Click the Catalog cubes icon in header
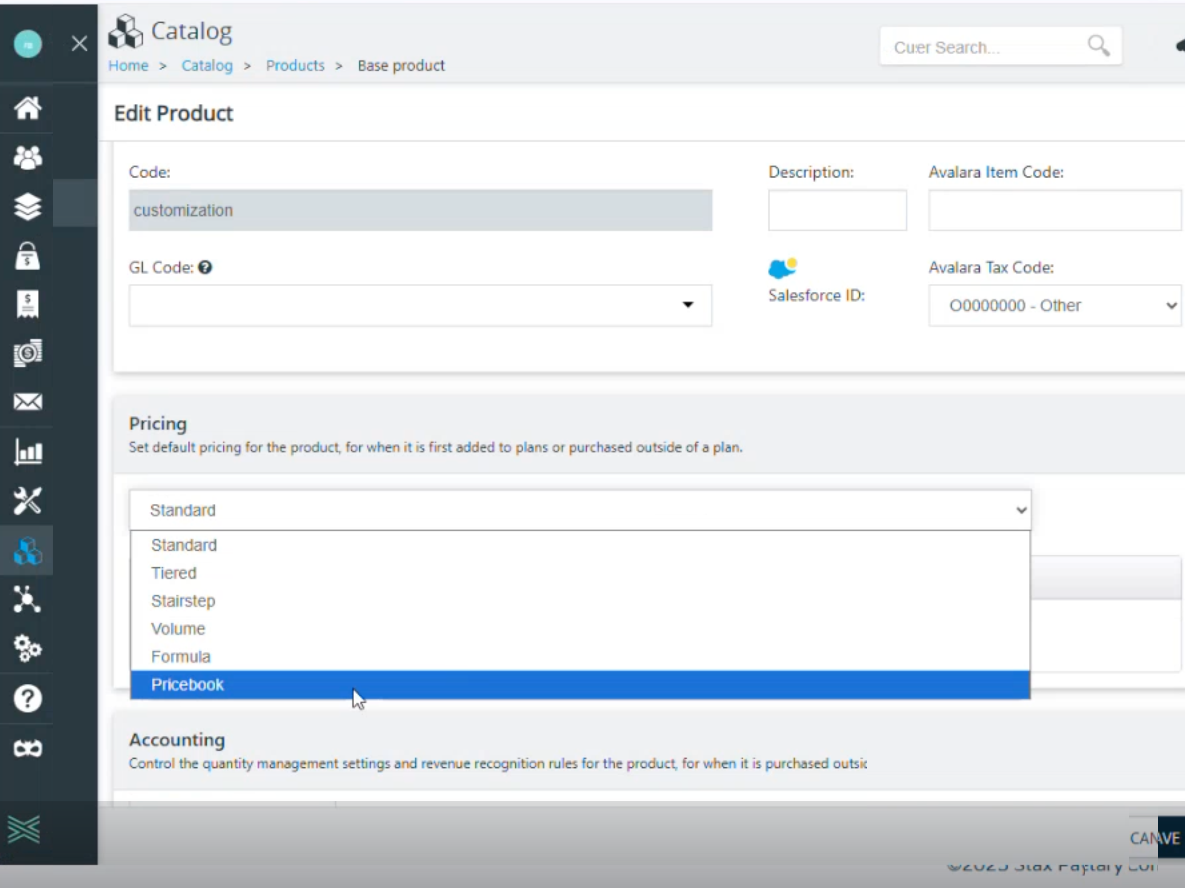1185x888 pixels. pos(125,32)
